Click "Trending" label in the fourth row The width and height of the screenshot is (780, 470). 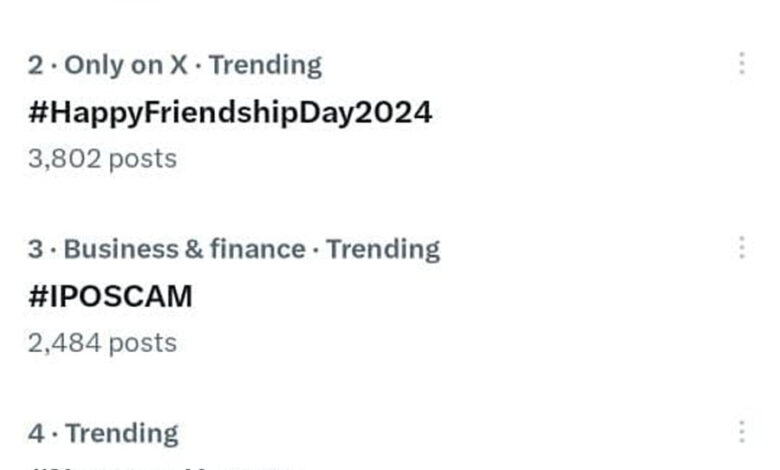pos(121,433)
